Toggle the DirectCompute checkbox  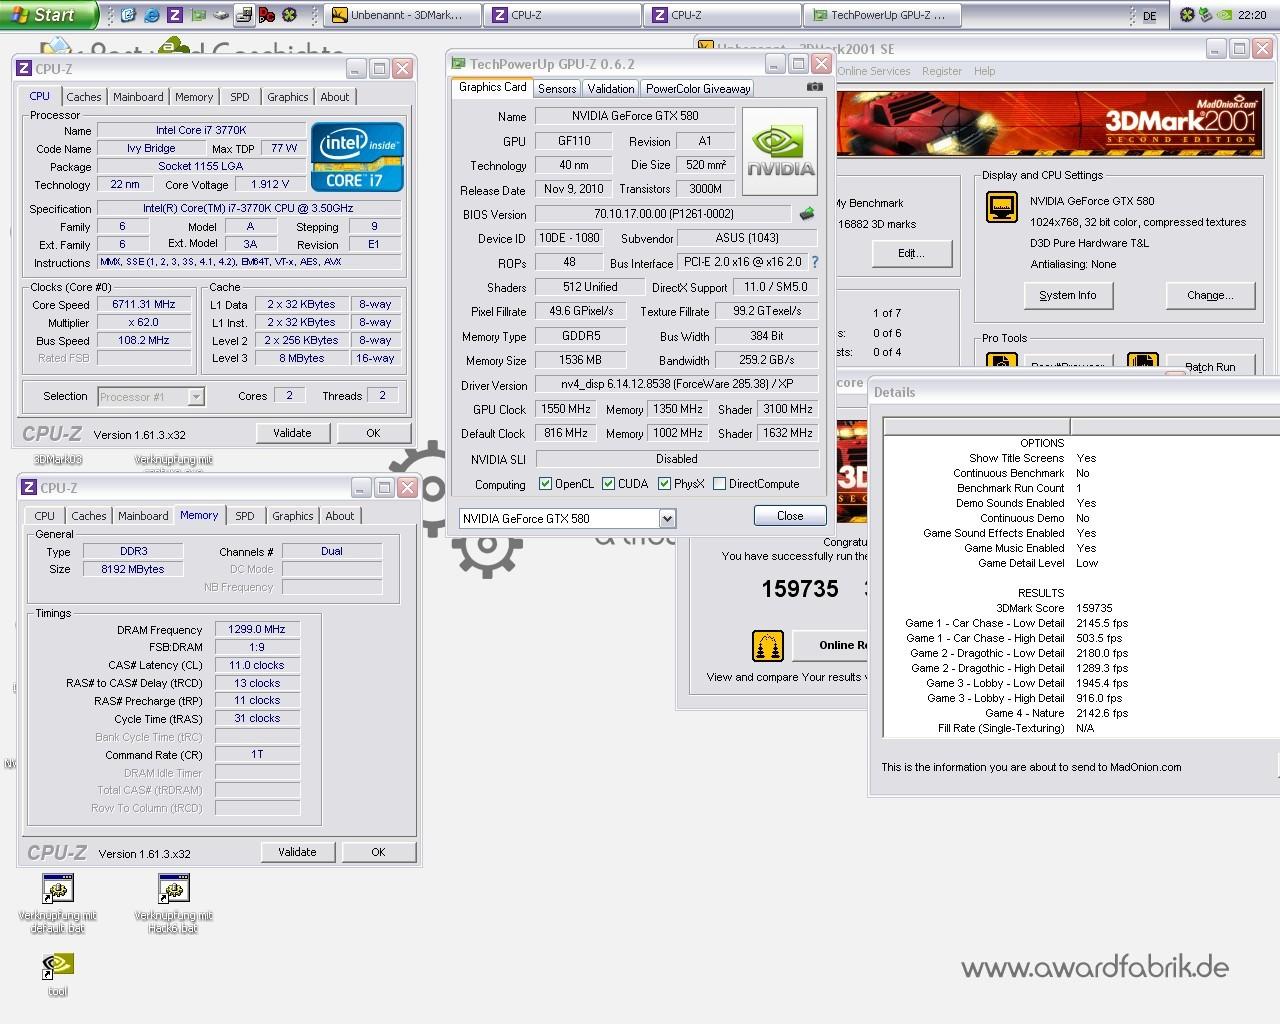click(x=719, y=484)
